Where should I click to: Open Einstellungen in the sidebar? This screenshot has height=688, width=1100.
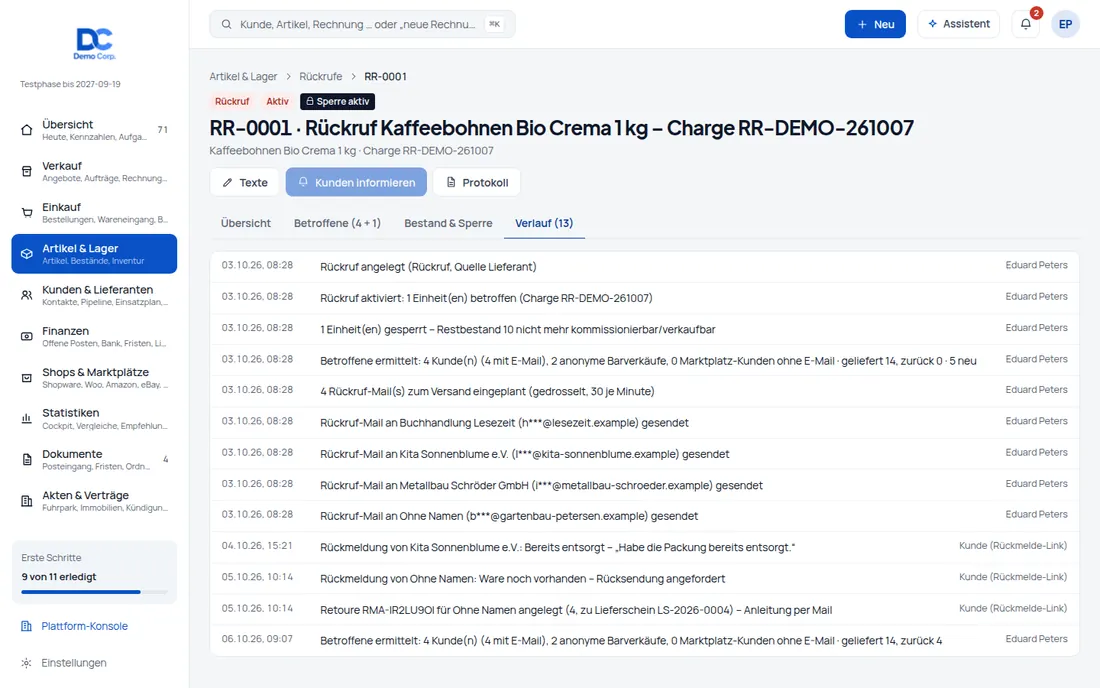pyautogui.click(x=94, y=663)
